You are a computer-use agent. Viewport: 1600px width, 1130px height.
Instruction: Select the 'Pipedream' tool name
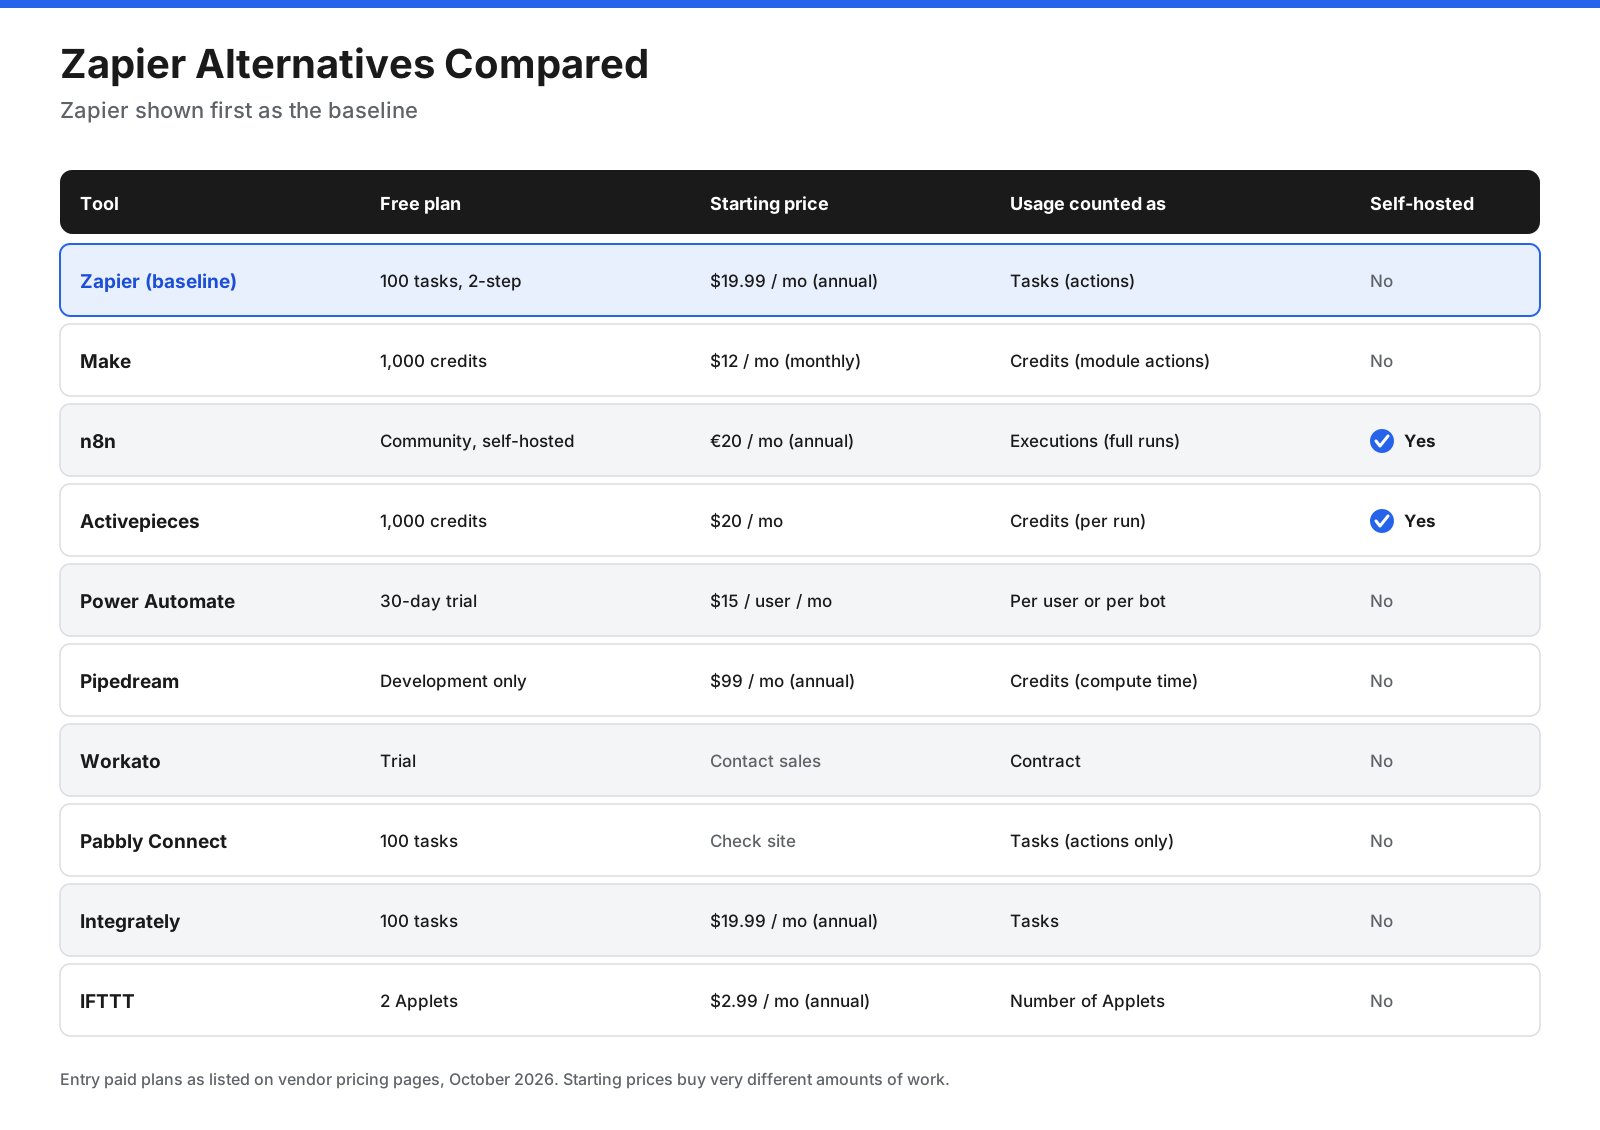(129, 681)
